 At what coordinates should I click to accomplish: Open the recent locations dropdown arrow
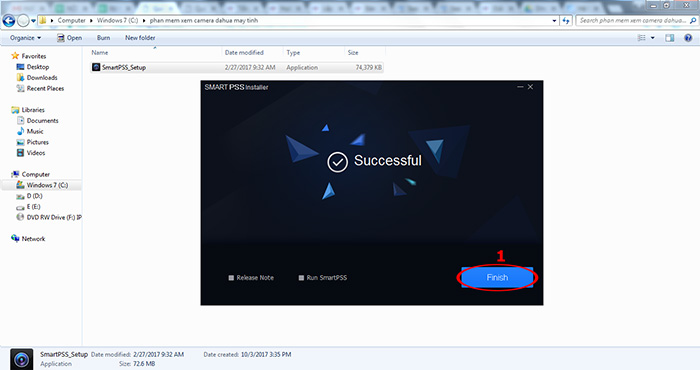tap(33, 21)
